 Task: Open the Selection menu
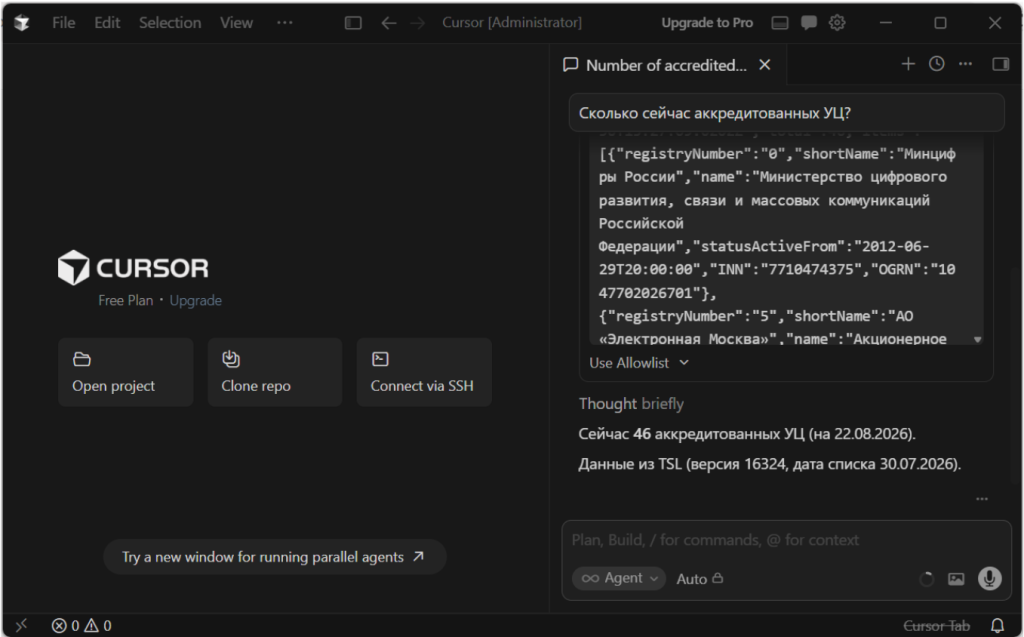click(x=170, y=23)
